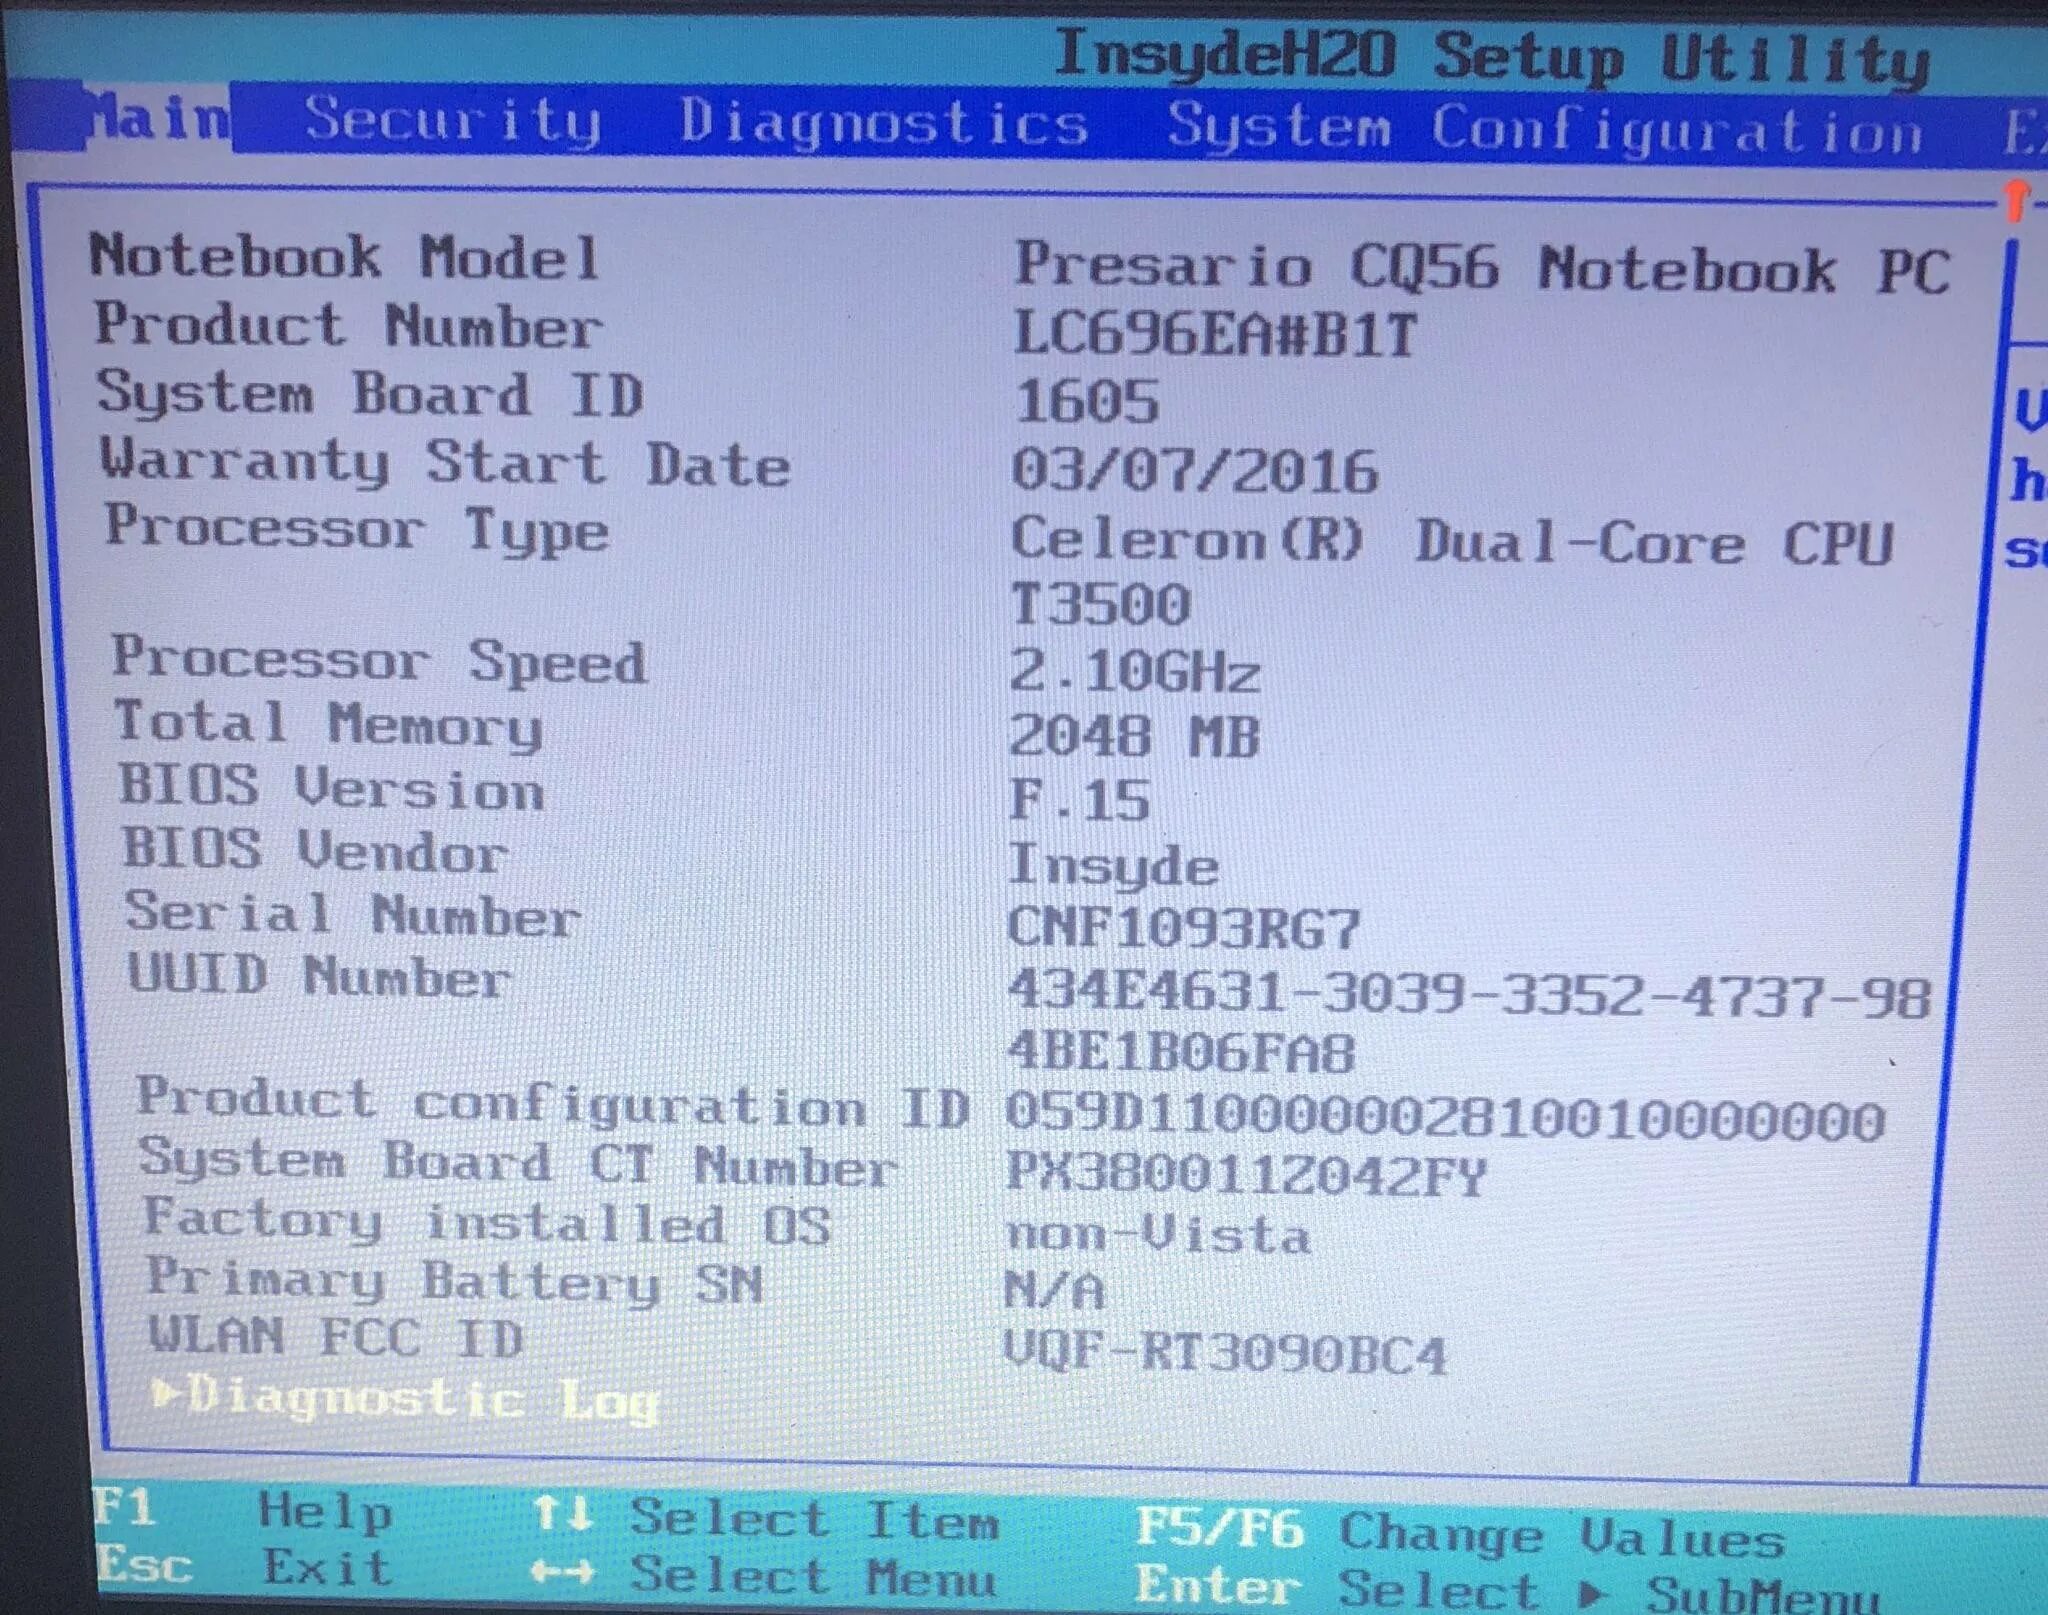Screen dimensions: 2048x1615
Task: Click the left-right arrows Select Menu icon
Action: click(x=562, y=1572)
